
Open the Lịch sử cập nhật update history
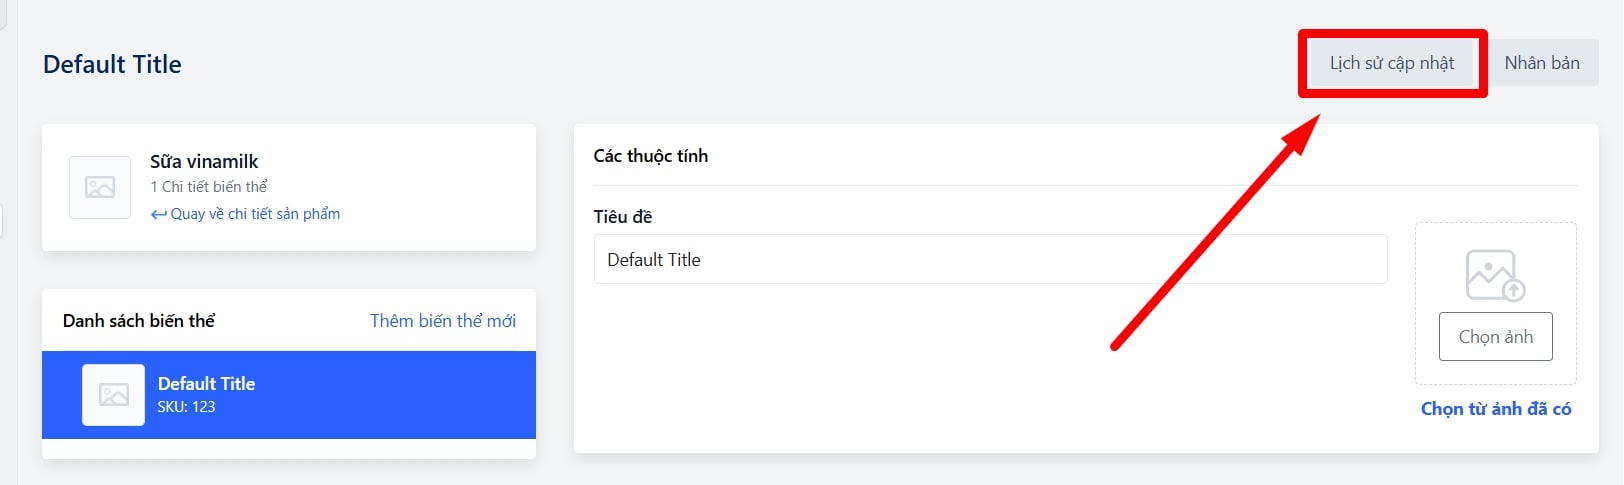pos(1391,63)
